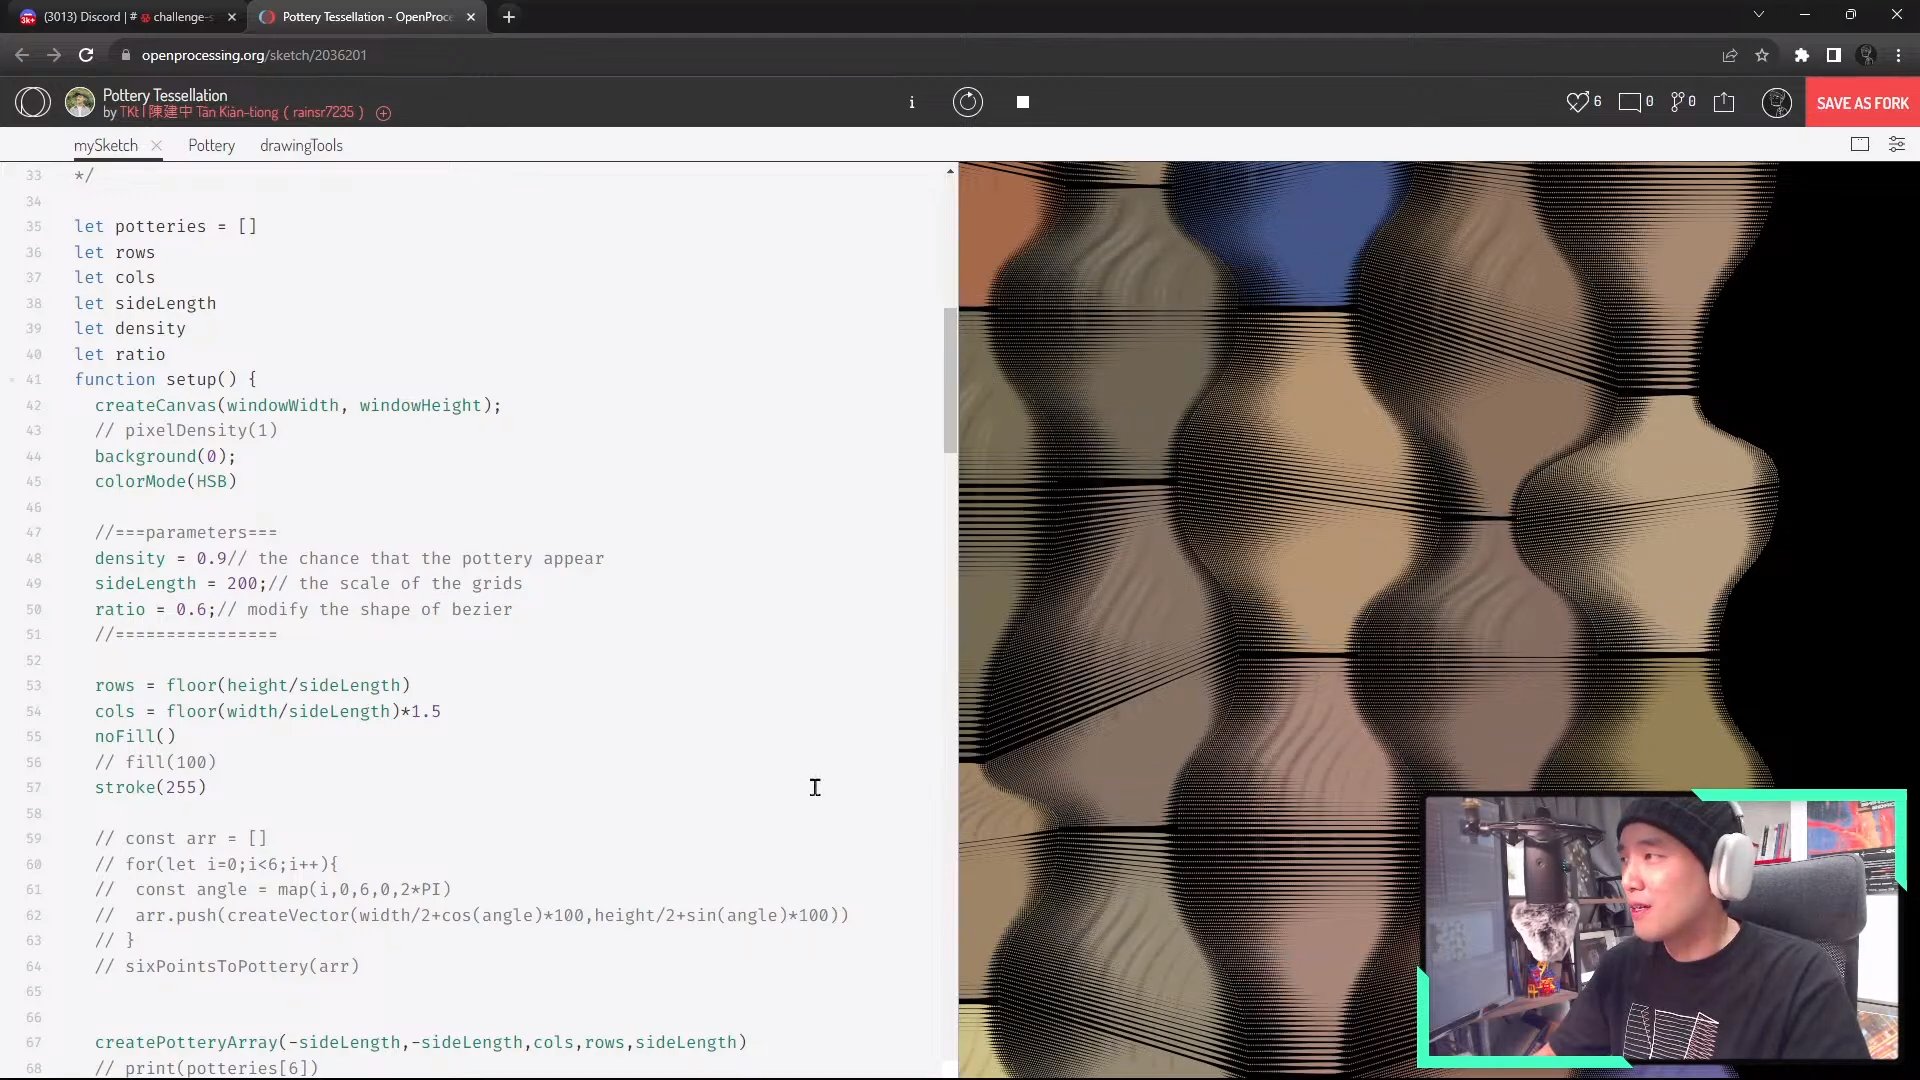Click the 'stroke(255)' code line
Screen dimensions: 1920x1080
tap(151, 788)
